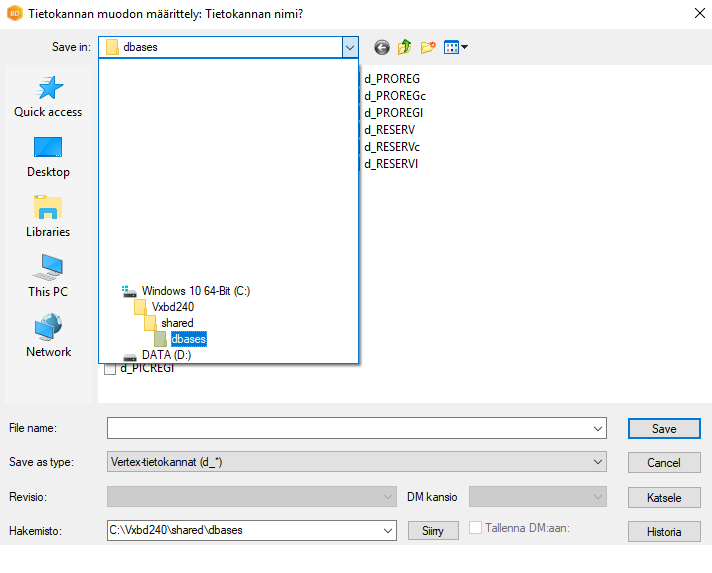Click the Save button

click(664, 429)
